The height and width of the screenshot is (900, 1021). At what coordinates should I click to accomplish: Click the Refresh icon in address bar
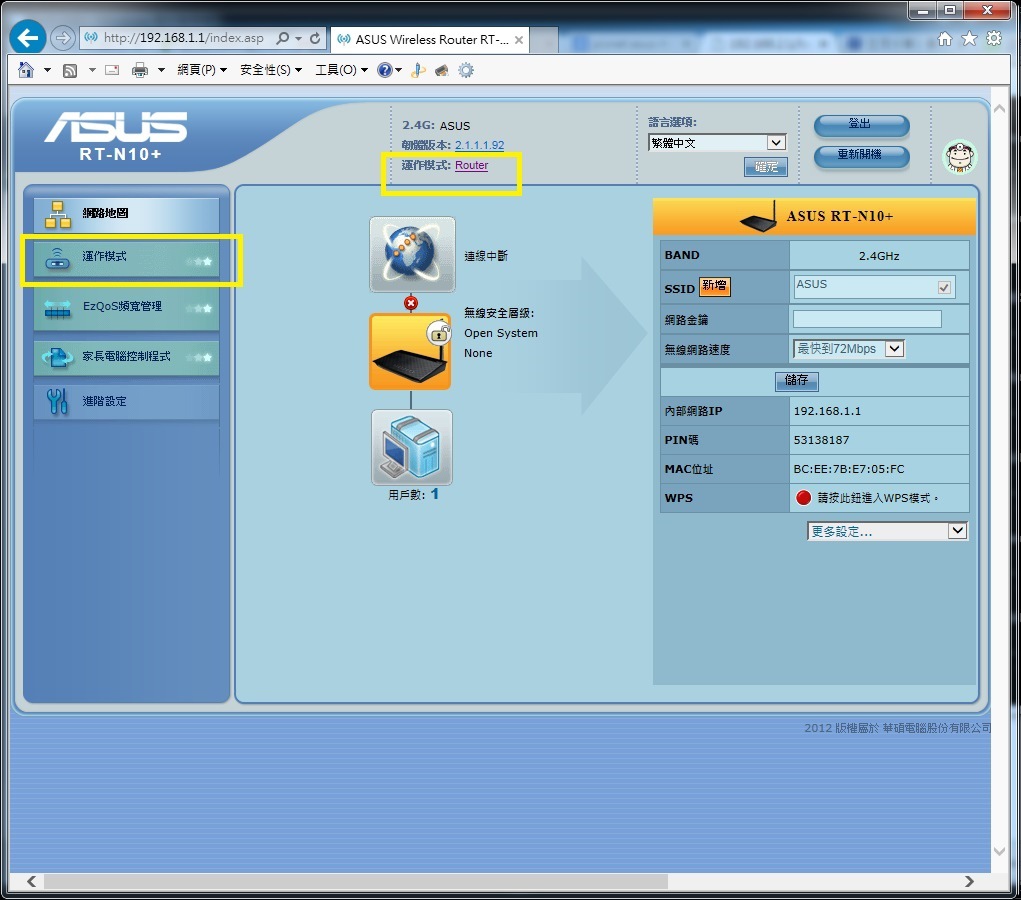click(x=315, y=38)
